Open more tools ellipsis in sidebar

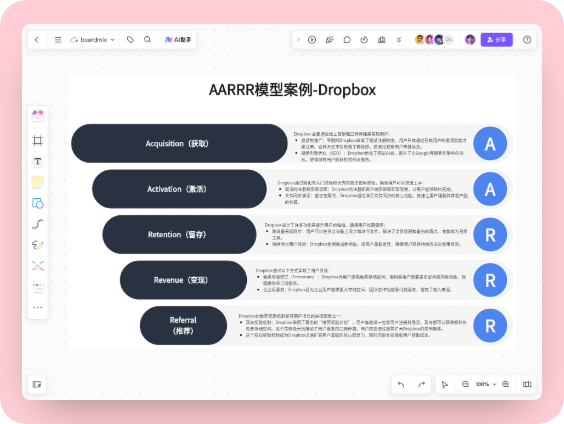(x=38, y=307)
